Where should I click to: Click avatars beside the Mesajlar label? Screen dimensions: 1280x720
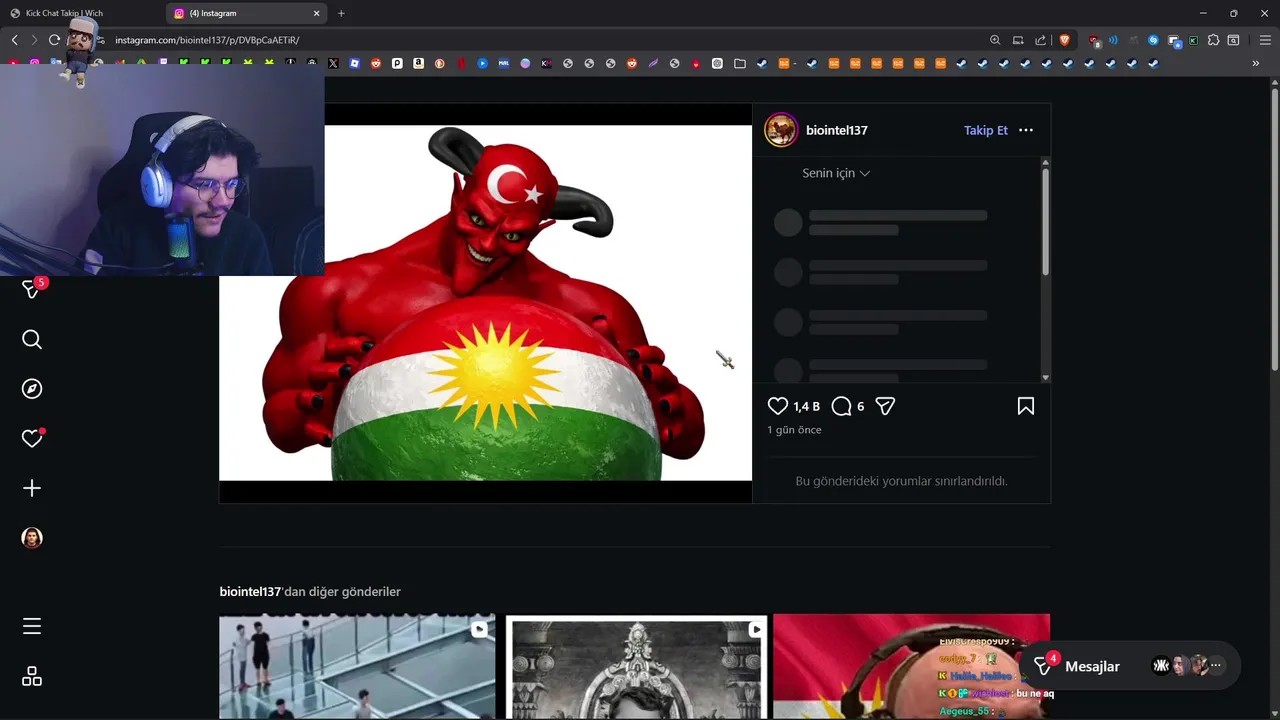1187,666
